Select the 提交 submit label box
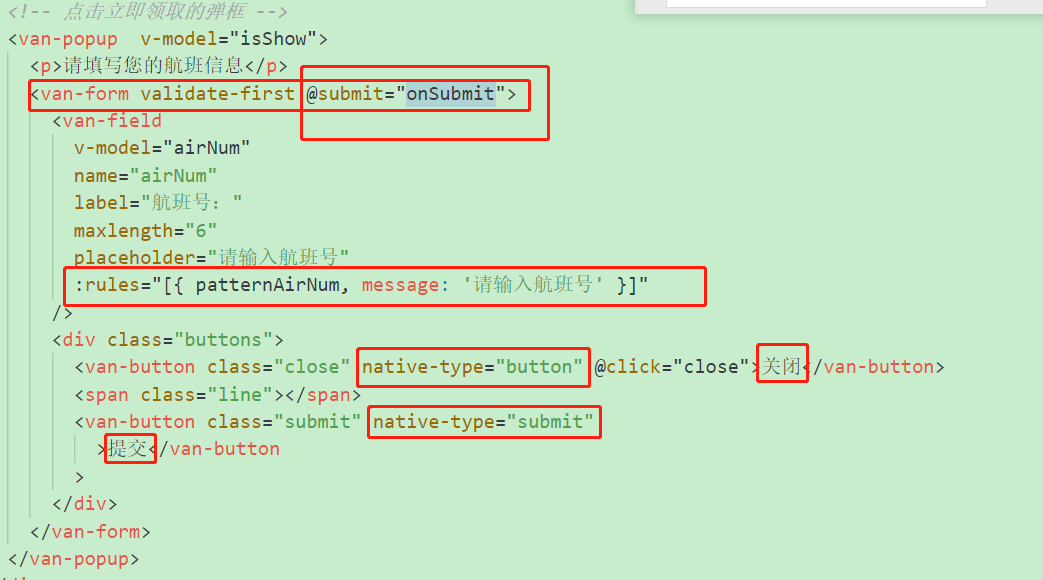Image resolution: width=1043 pixels, height=580 pixels. pyautogui.click(x=130, y=448)
